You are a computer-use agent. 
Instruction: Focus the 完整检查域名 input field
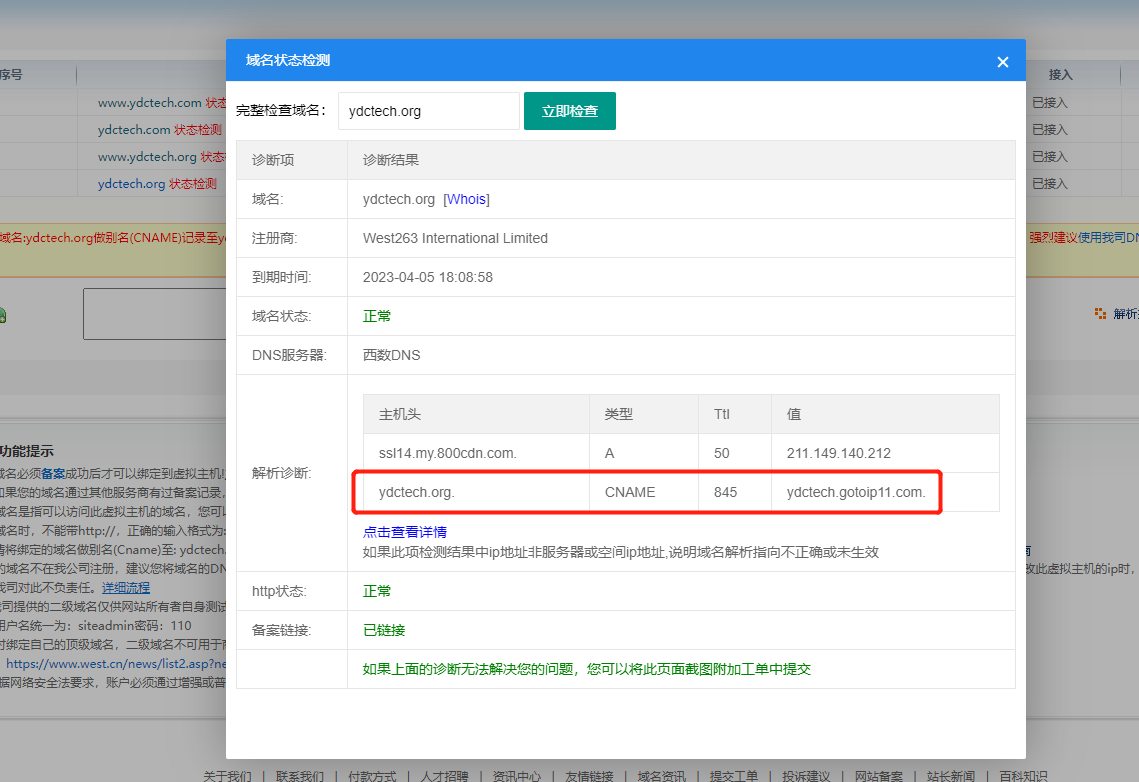pyautogui.click(x=428, y=111)
